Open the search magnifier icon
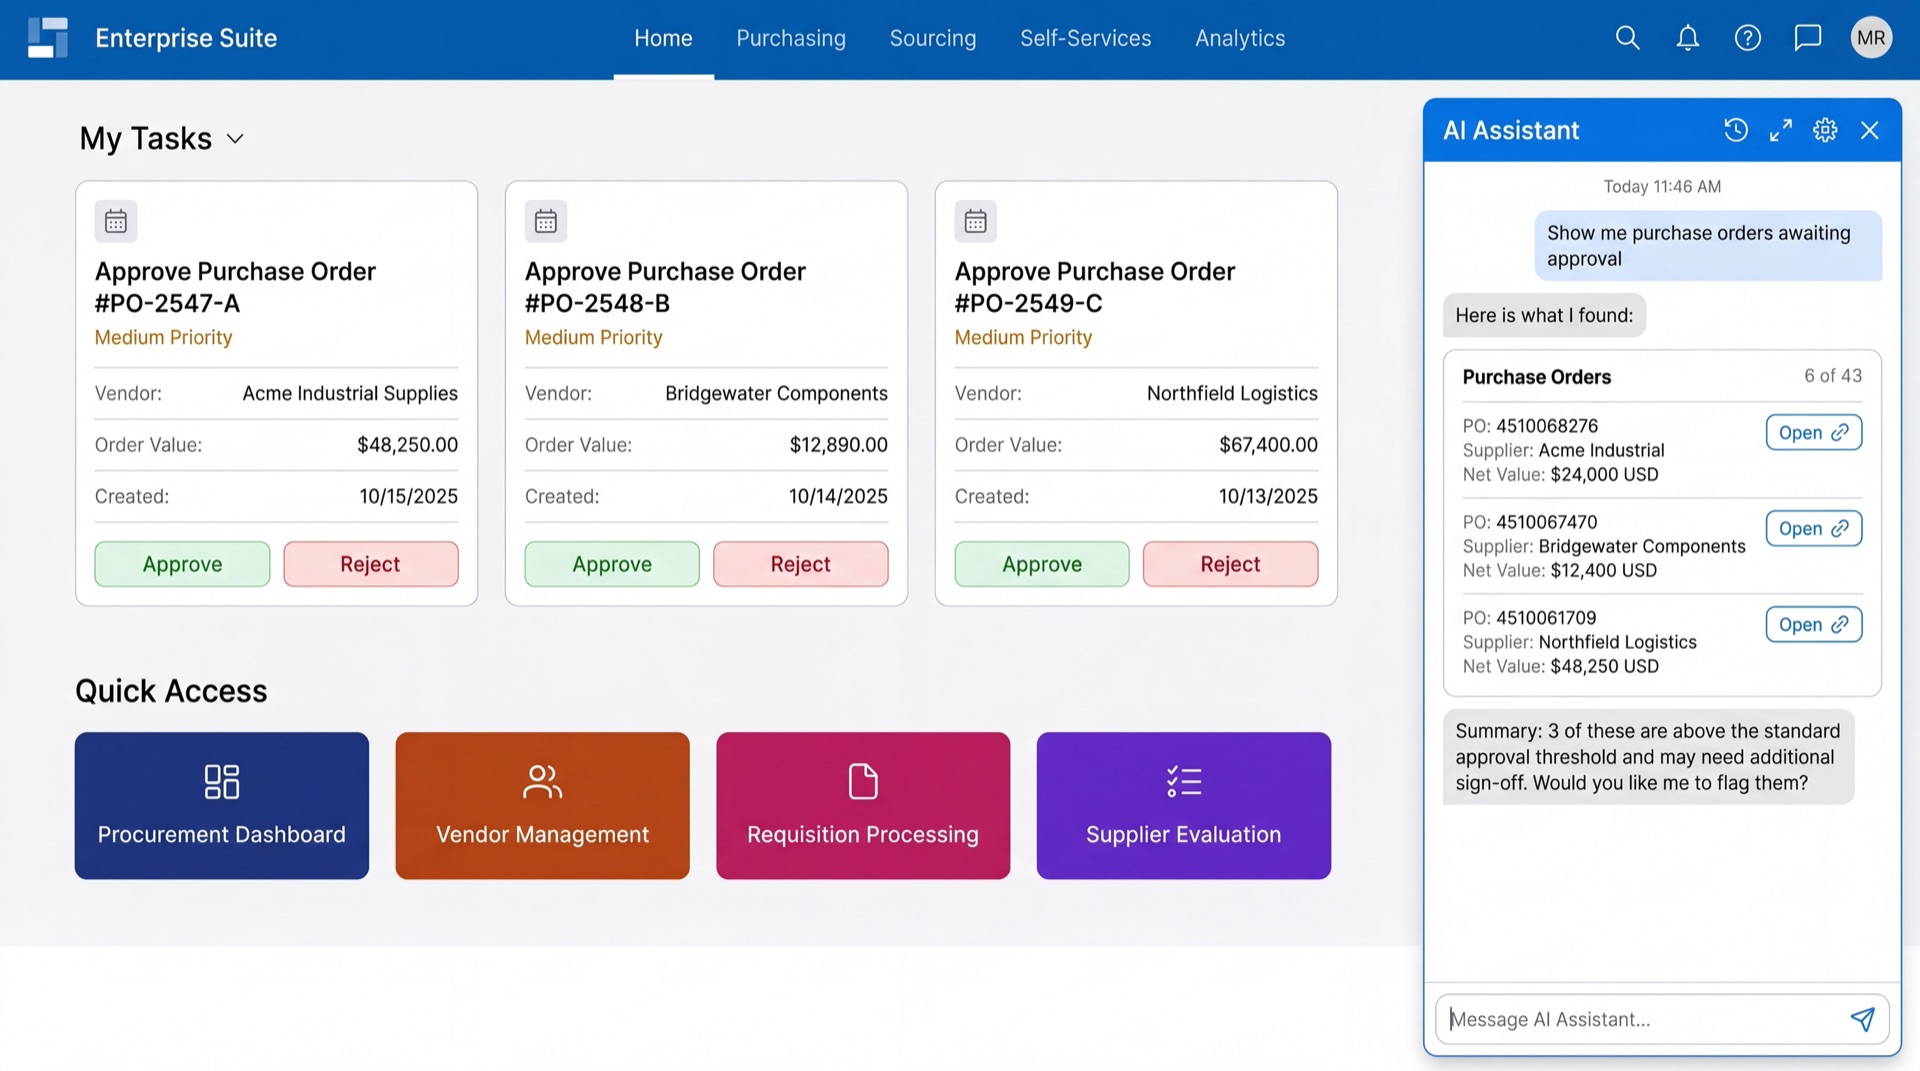Image resolution: width=1920 pixels, height=1071 pixels. [1627, 38]
